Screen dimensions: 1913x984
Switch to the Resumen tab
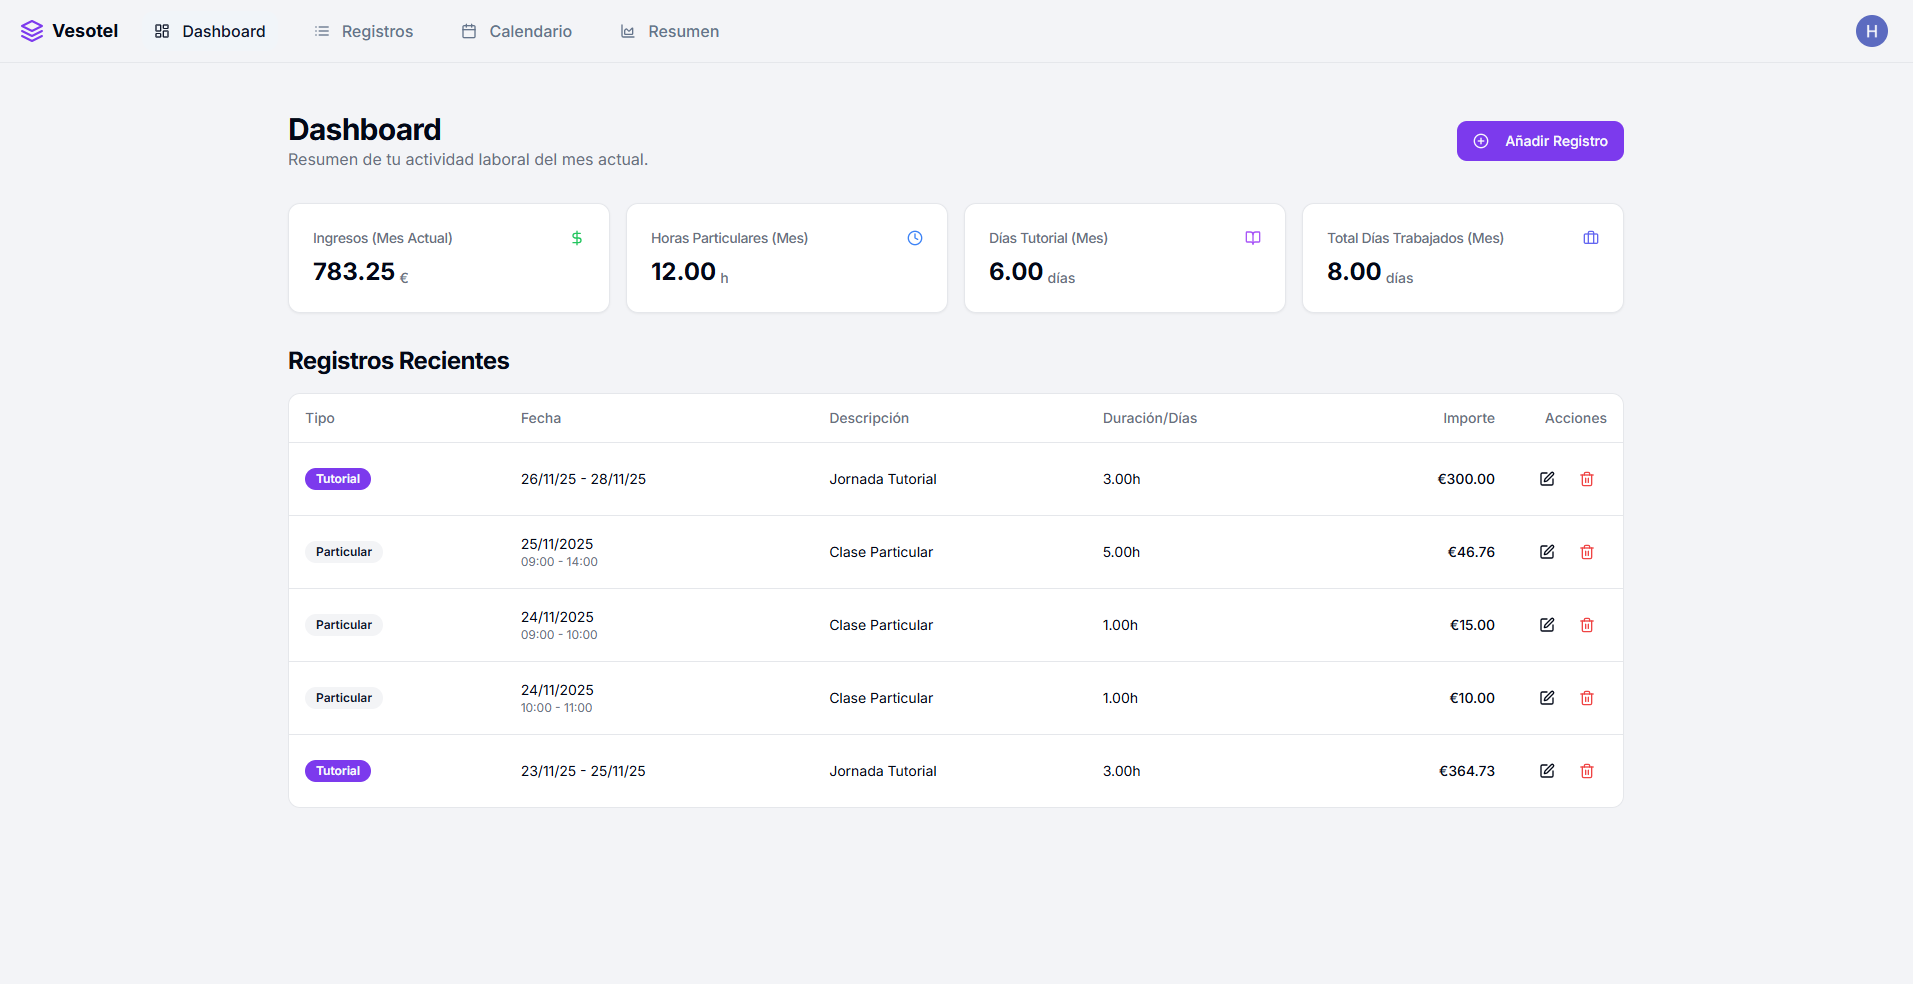coord(670,31)
